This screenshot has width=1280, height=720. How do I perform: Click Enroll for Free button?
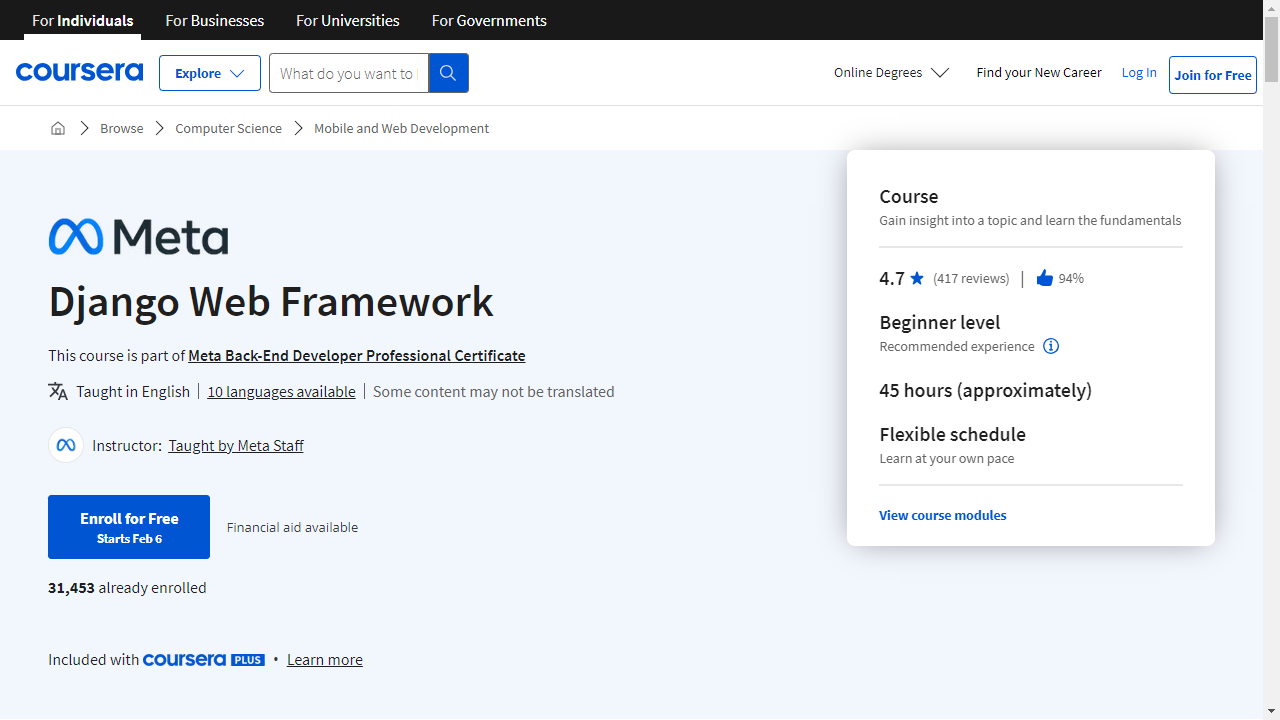tap(129, 527)
